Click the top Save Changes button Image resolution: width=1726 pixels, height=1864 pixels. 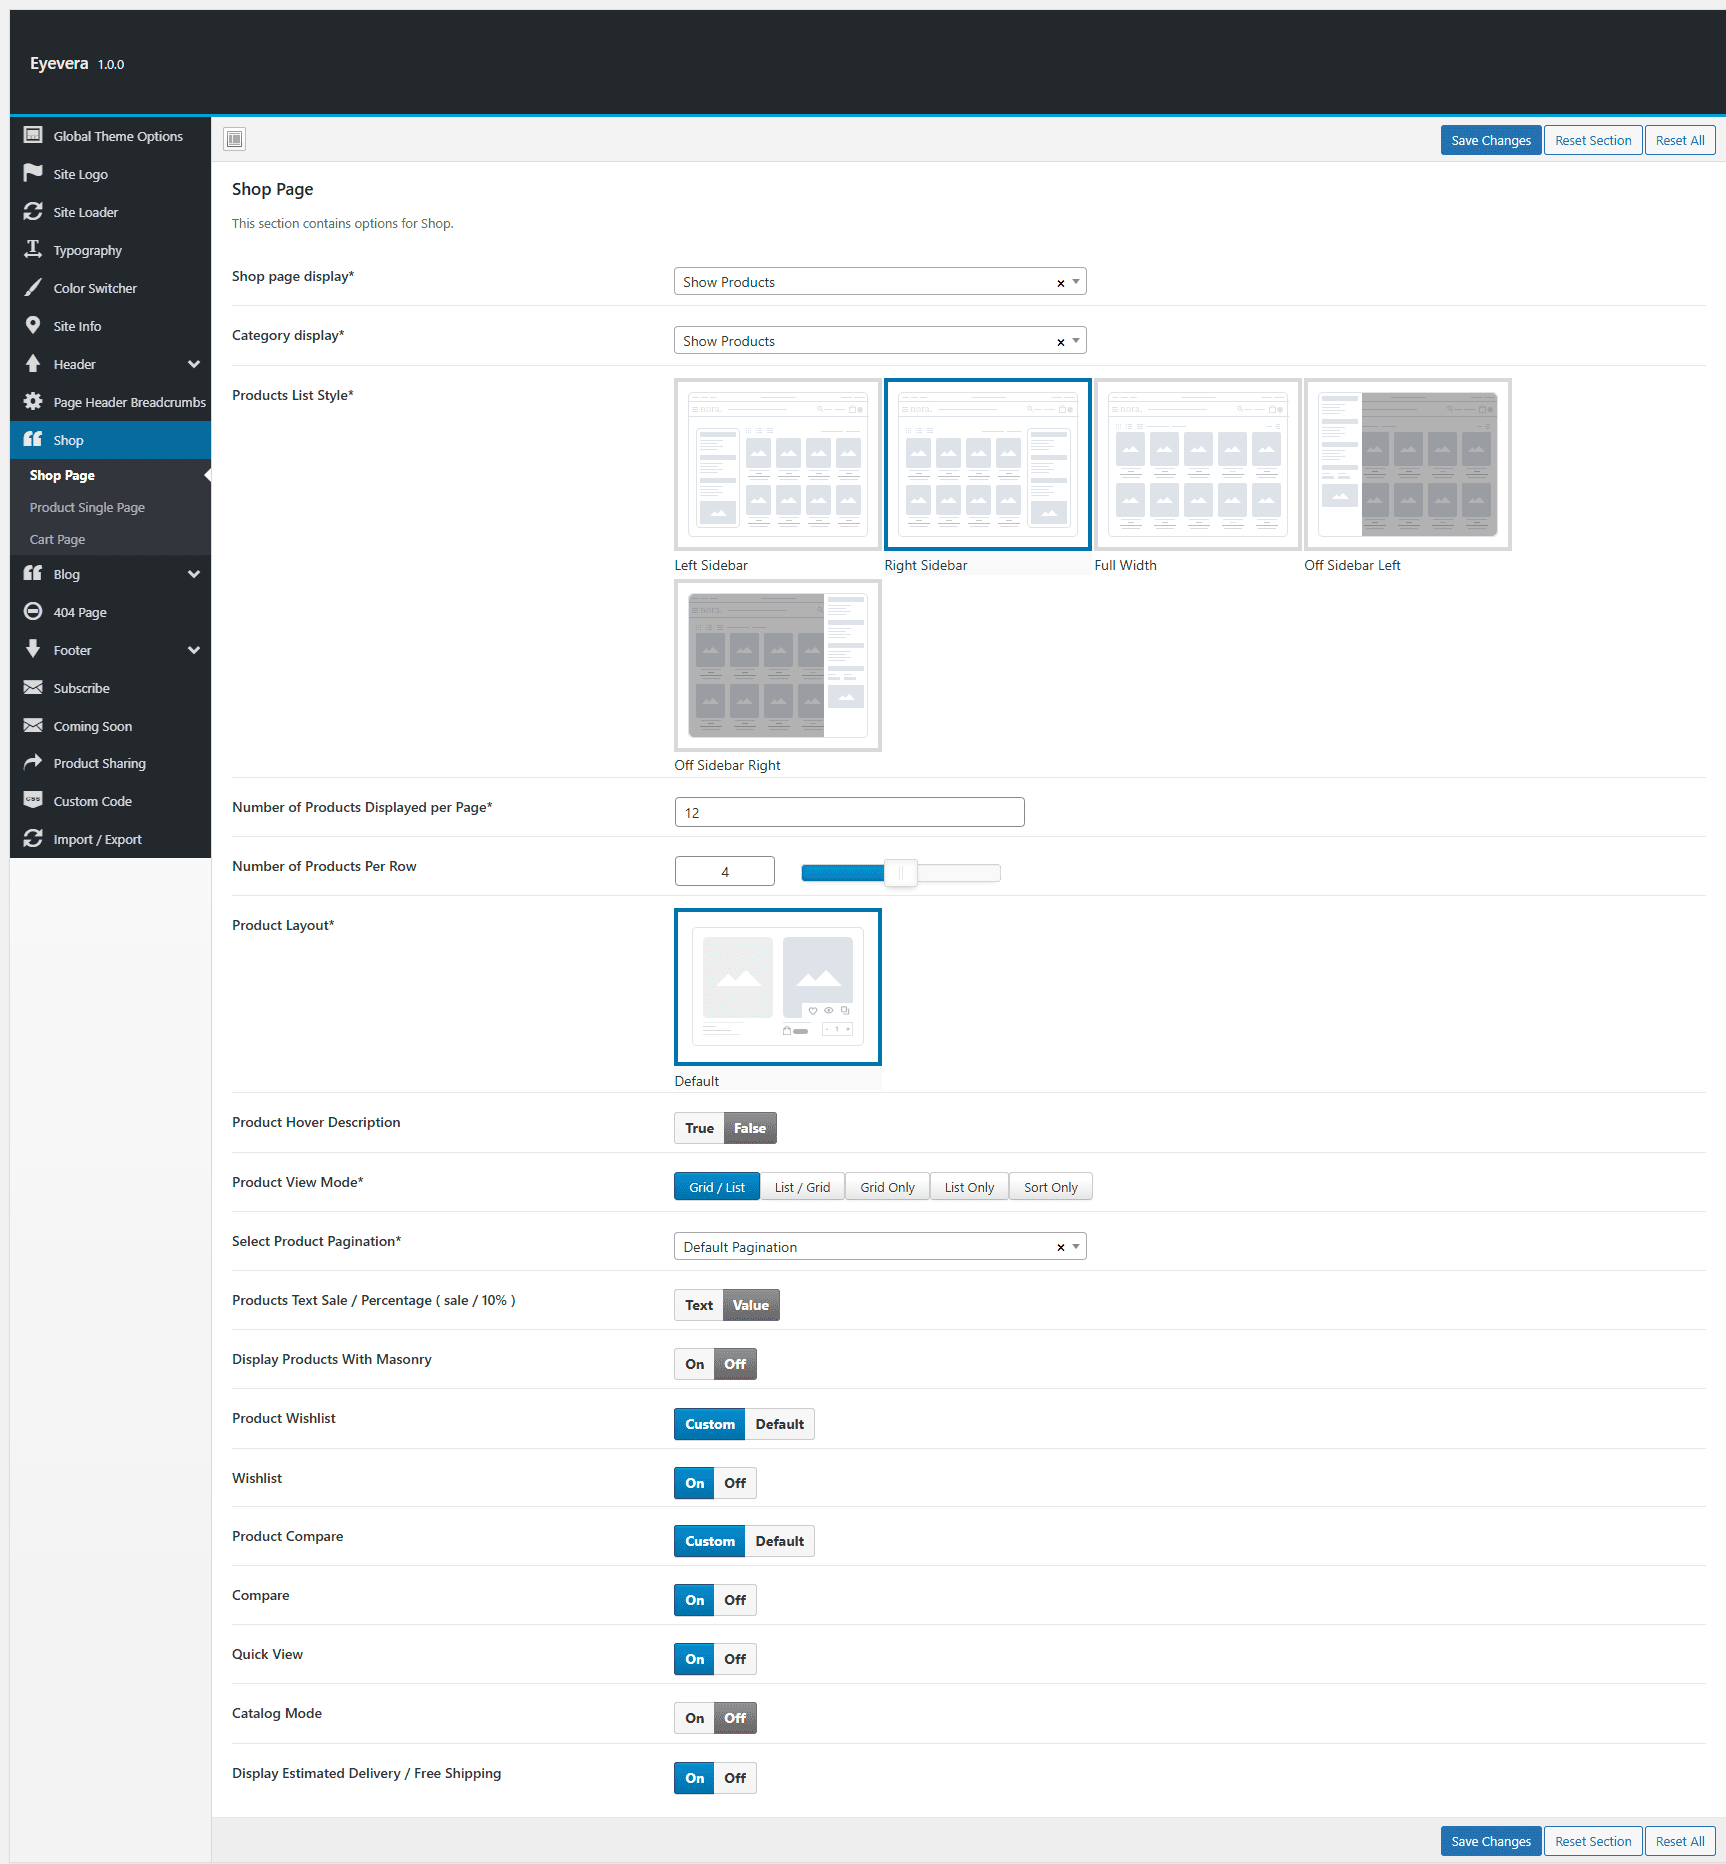[1490, 140]
